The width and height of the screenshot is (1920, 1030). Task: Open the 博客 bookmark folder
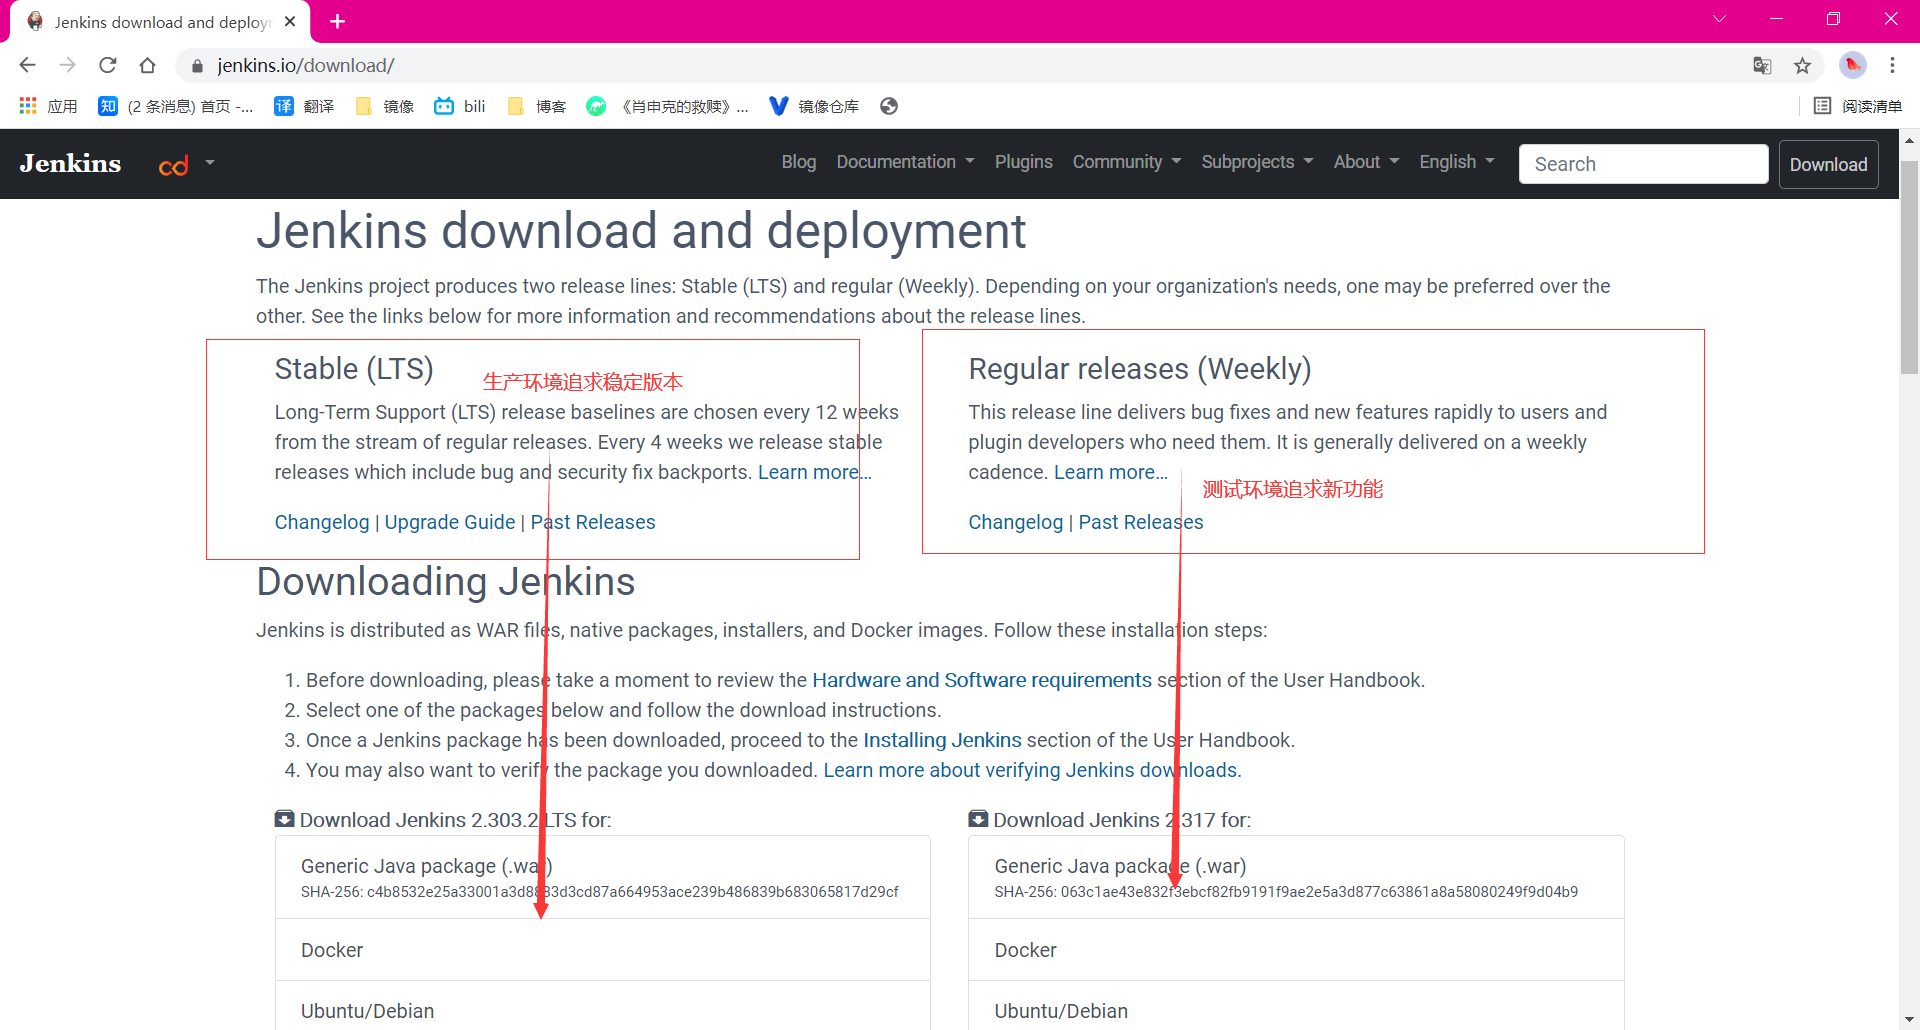[x=537, y=106]
